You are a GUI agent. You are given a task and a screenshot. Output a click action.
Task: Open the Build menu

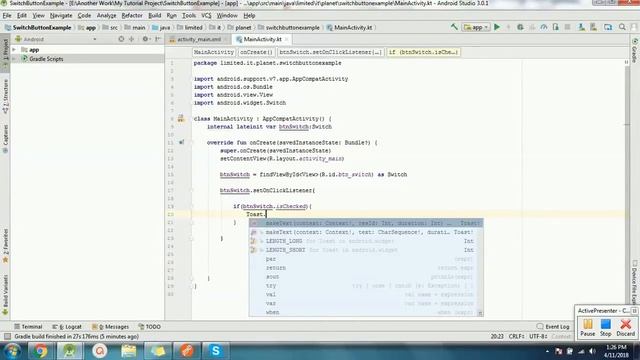coord(154,16)
